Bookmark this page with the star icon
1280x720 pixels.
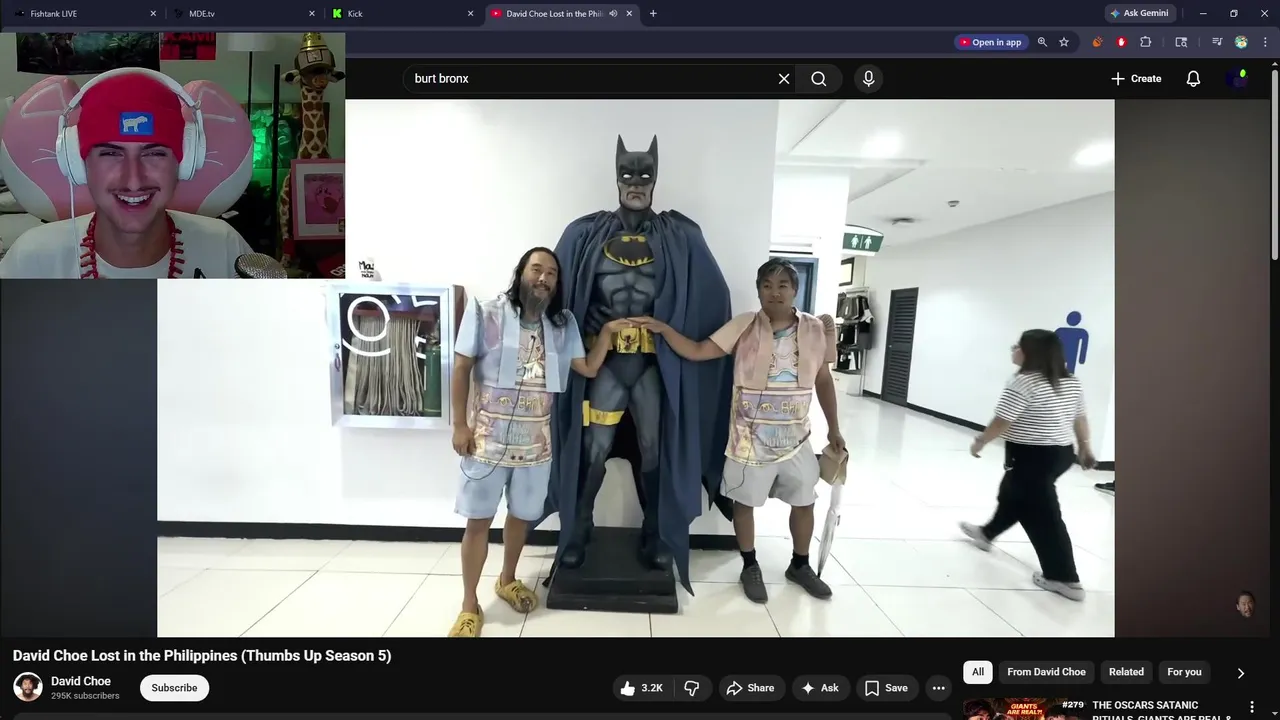pyautogui.click(x=1064, y=42)
